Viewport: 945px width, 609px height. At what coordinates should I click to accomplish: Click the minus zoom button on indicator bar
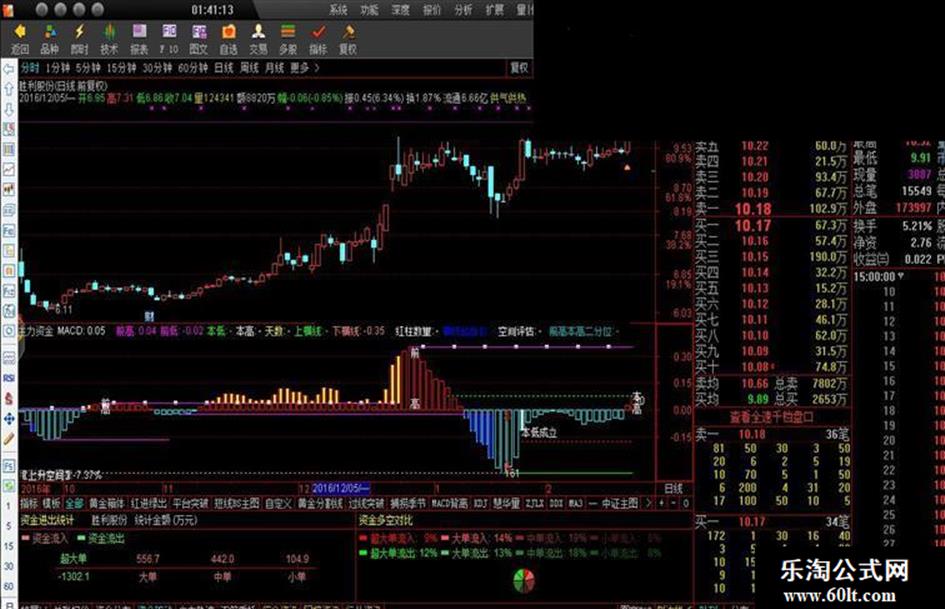(673, 502)
